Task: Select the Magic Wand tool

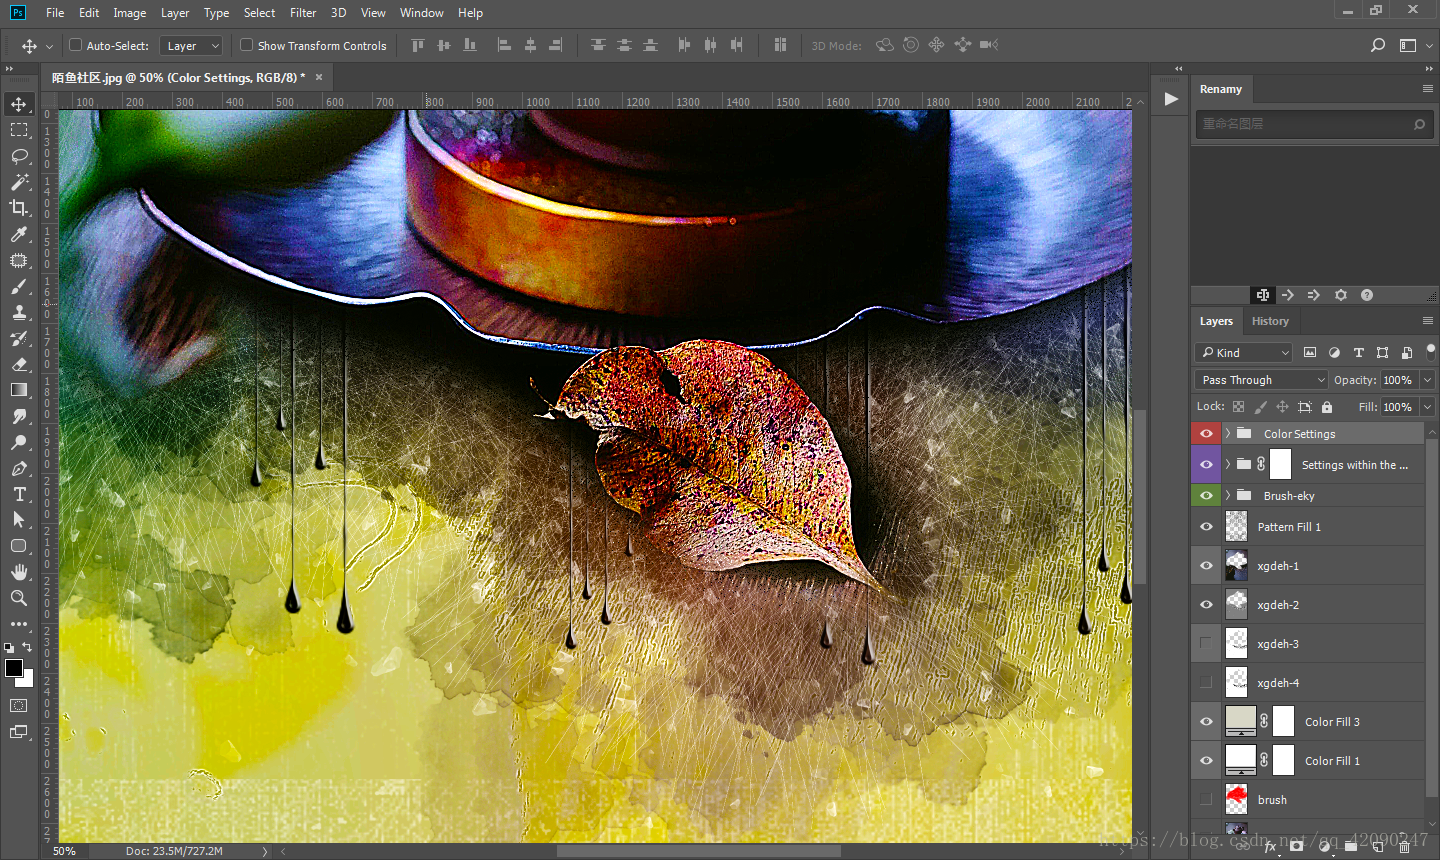Action: (x=19, y=182)
